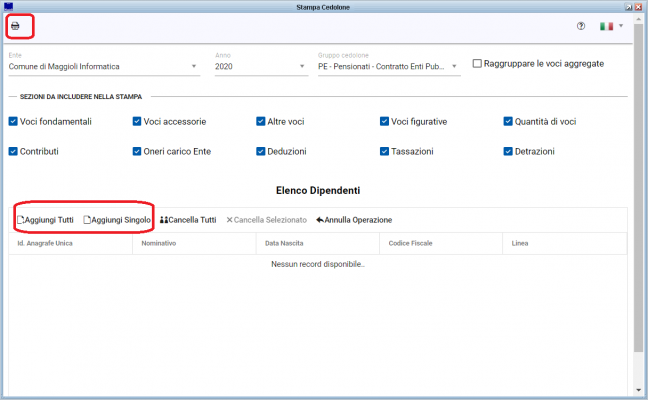Toggle the Oneri carico Ente checkbox
This screenshot has height=400, width=648.
(137, 151)
